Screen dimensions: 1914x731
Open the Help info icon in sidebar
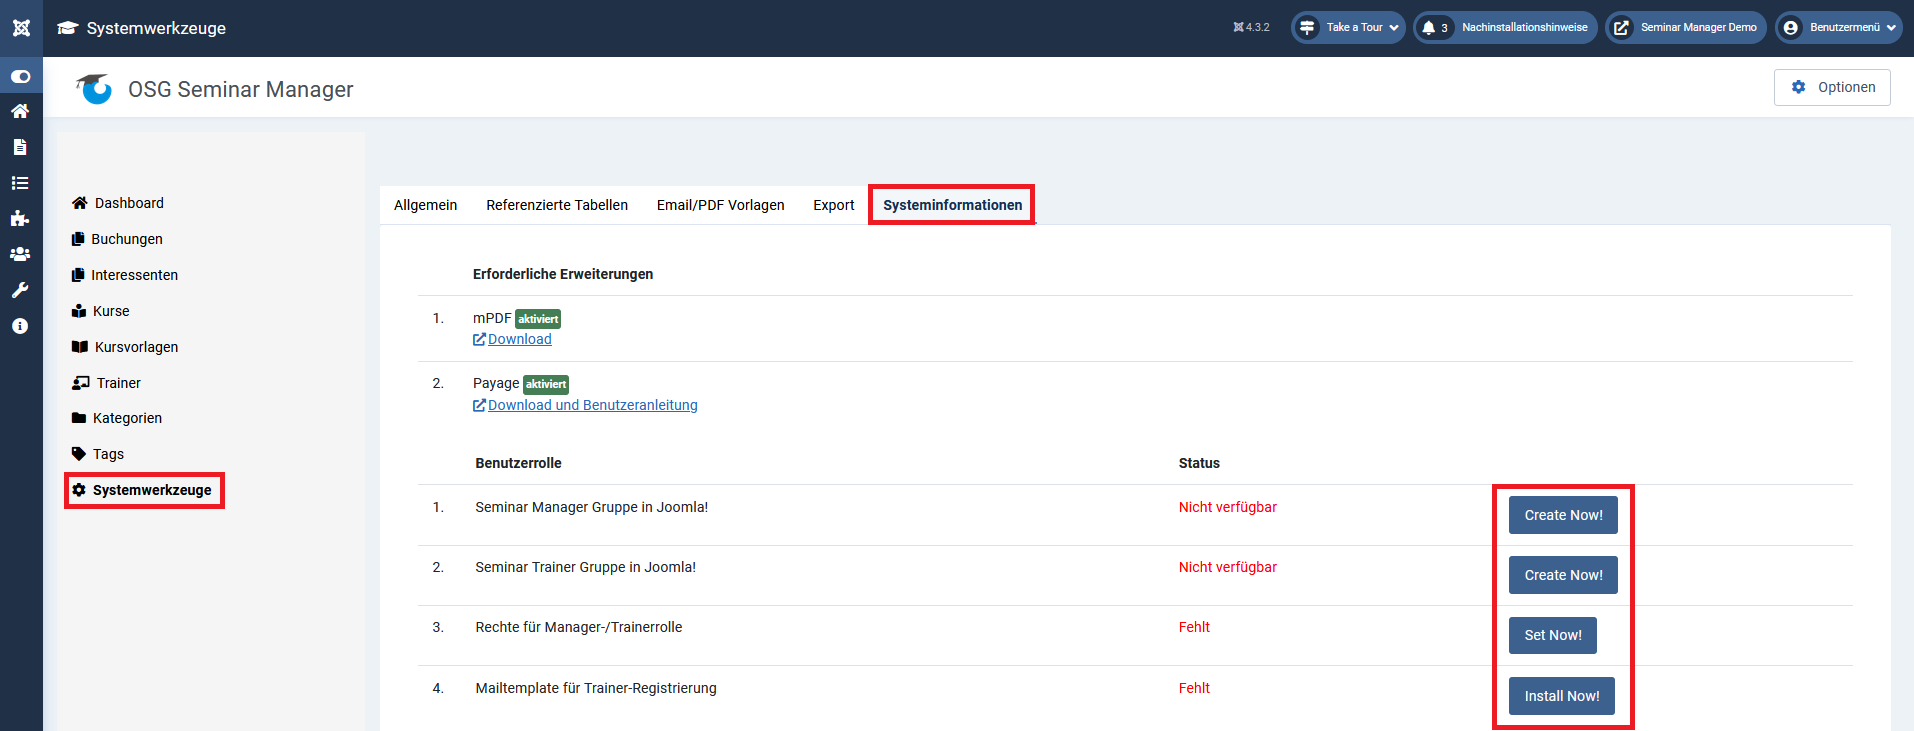(x=20, y=326)
